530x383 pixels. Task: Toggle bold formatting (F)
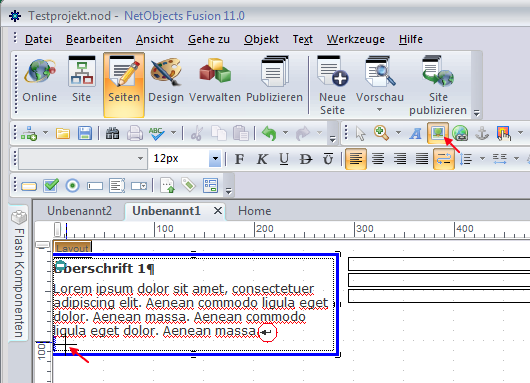[239, 159]
